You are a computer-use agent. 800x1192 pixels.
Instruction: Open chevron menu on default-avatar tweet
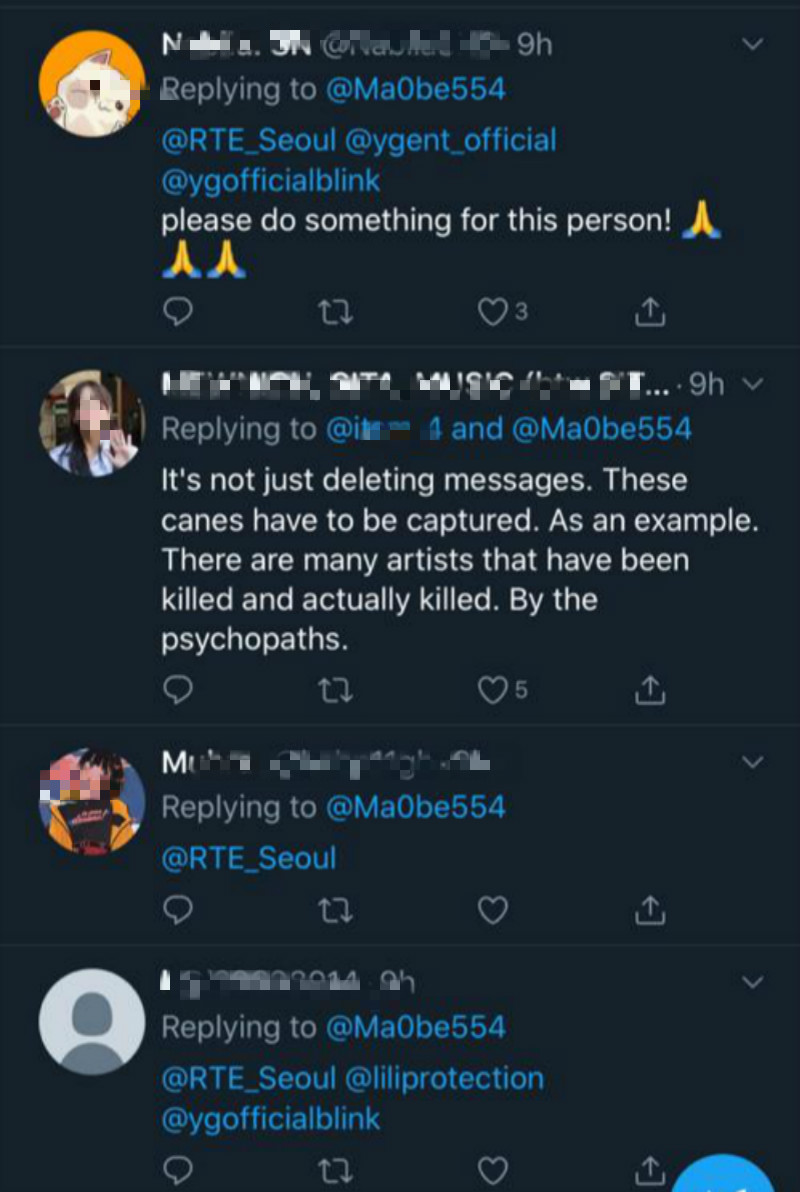[753, 983]
